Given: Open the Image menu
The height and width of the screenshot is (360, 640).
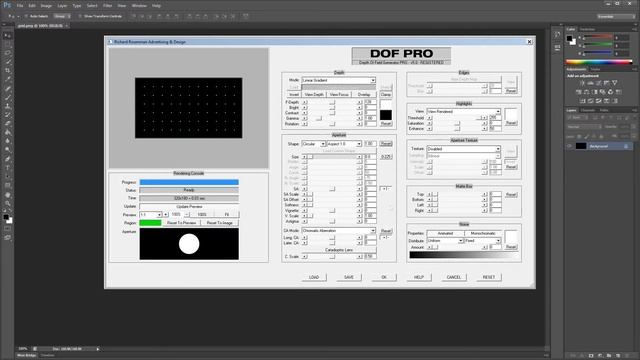Looking at the screenshot, I should pyautogui.click(x=46, y=6).
